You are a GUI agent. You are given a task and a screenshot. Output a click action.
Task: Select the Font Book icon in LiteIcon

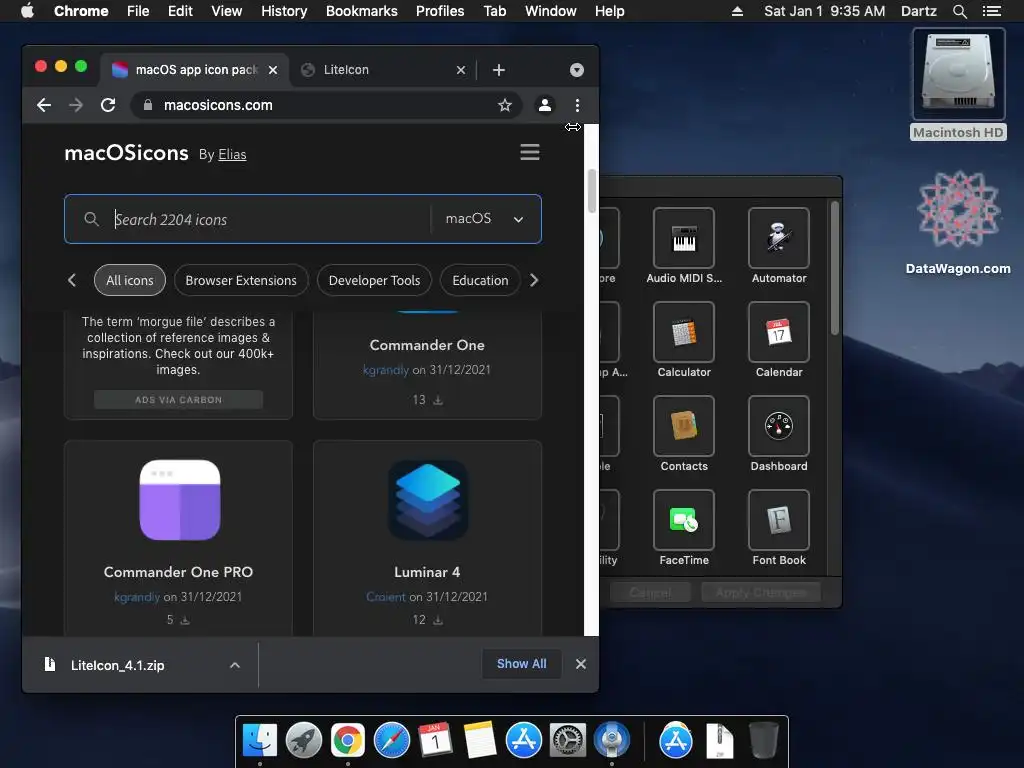click(x=778, y=520)
